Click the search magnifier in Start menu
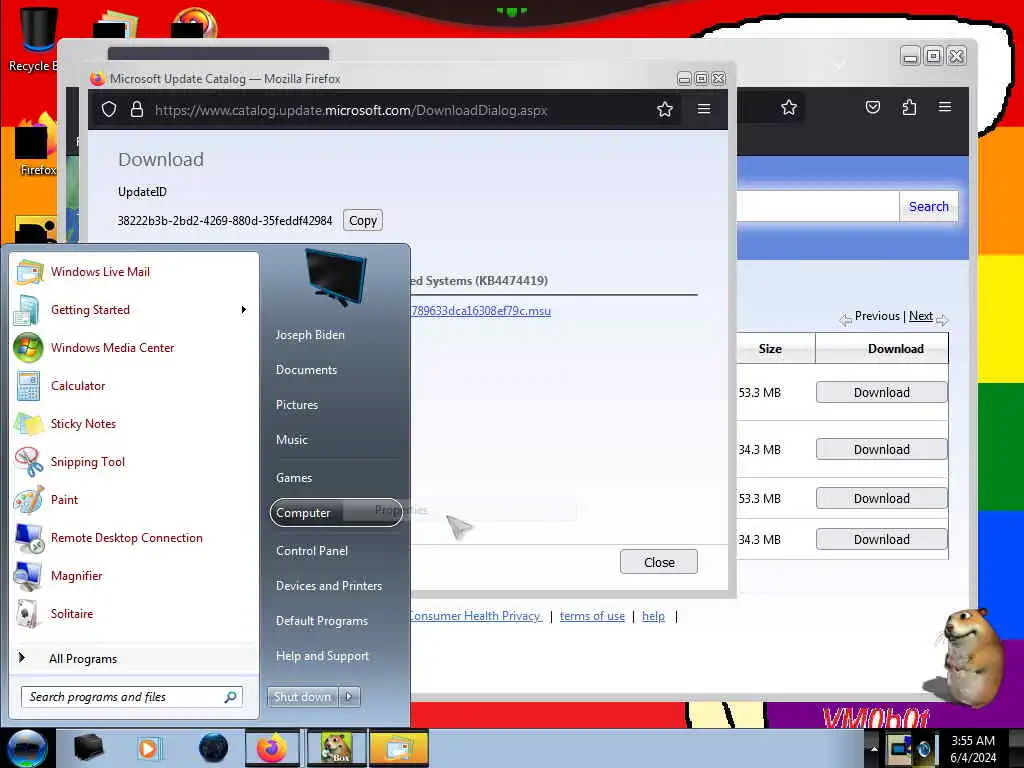 click(x=231, y=697)
